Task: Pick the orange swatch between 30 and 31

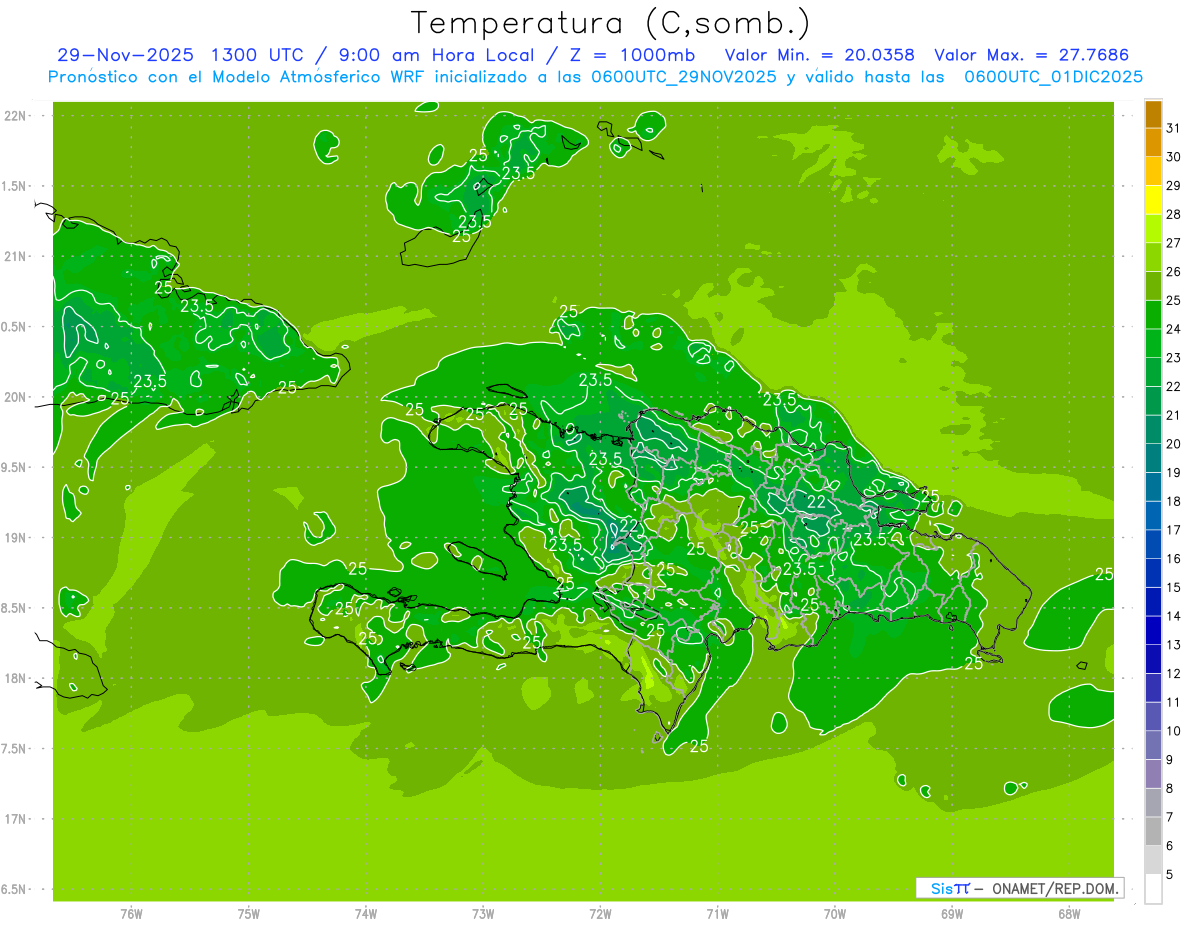Action: point(1153,143)
